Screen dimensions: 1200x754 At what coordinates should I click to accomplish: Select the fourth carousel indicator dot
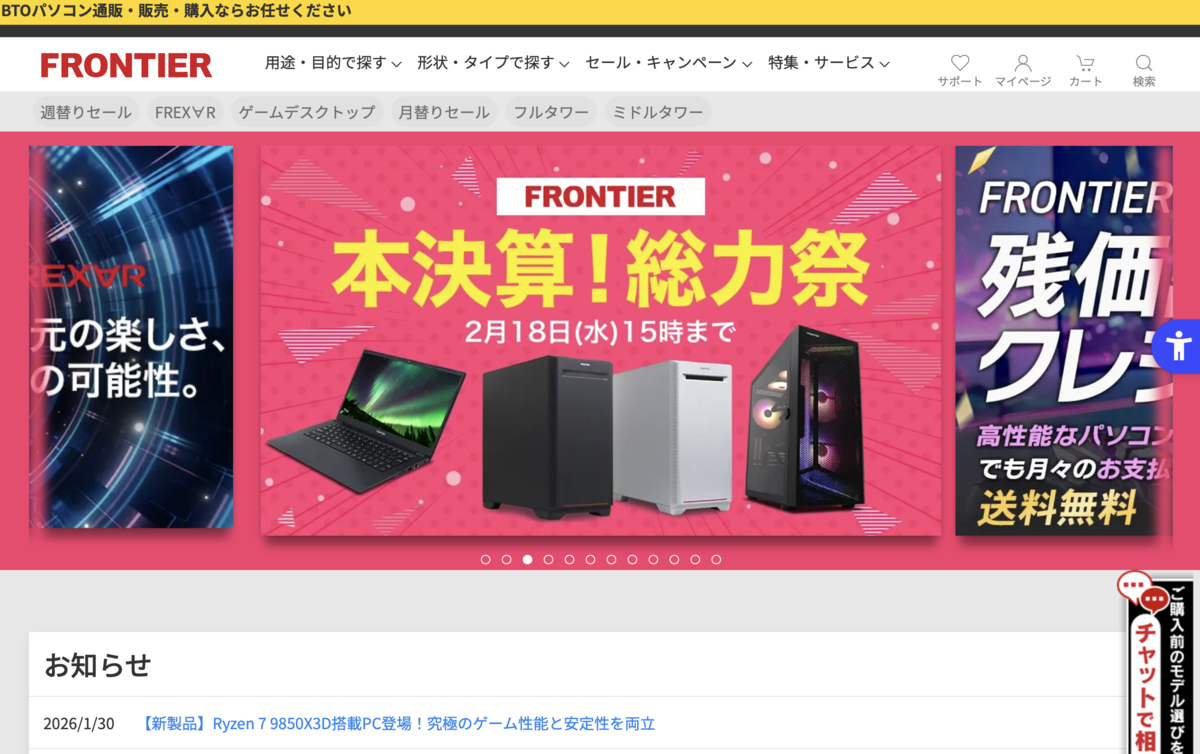pyautogui.click(x=548, y=559)
